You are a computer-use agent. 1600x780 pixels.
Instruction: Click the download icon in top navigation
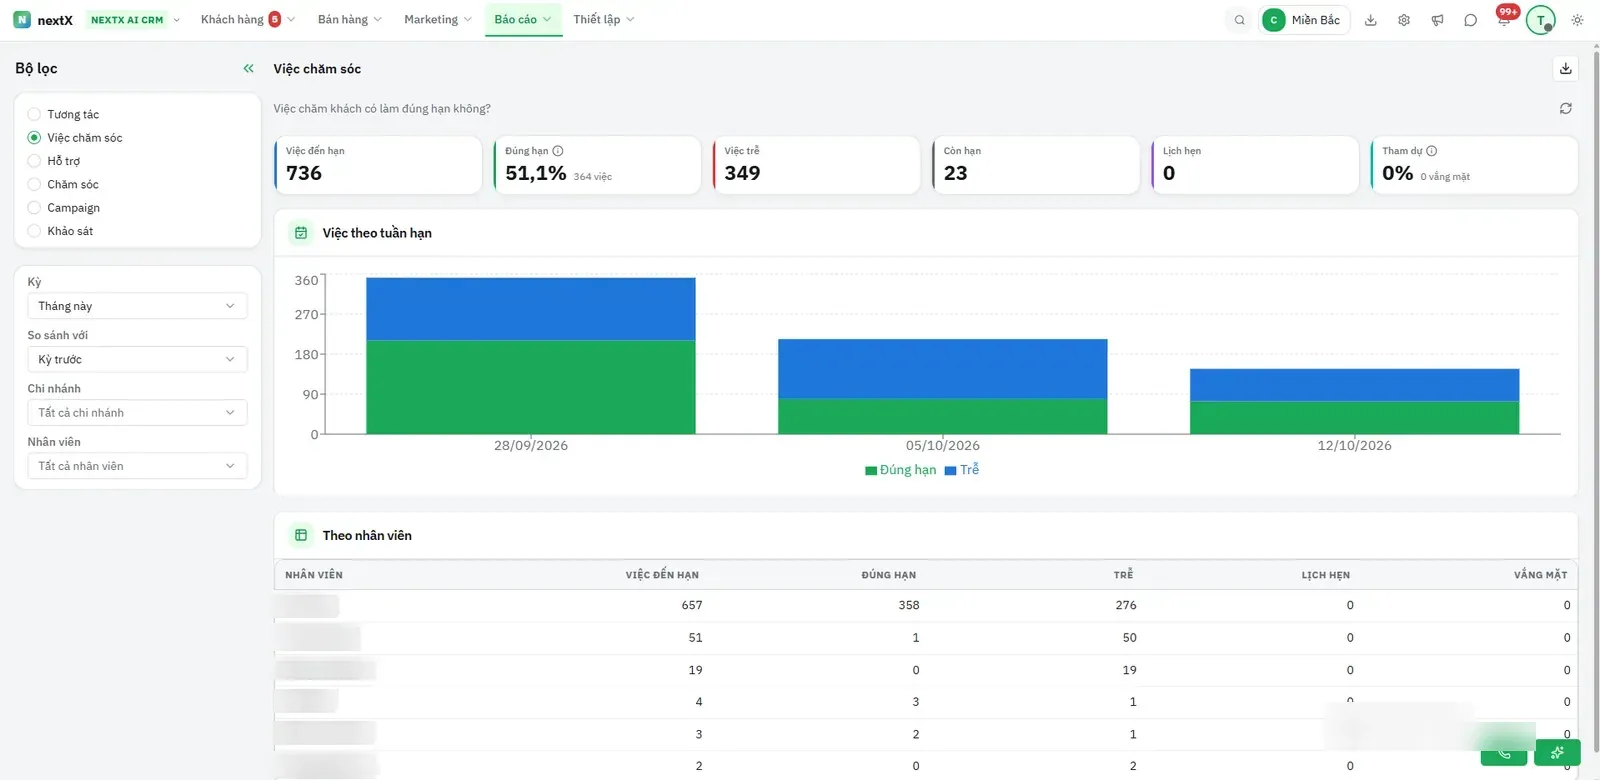(x=1371, y=20)
